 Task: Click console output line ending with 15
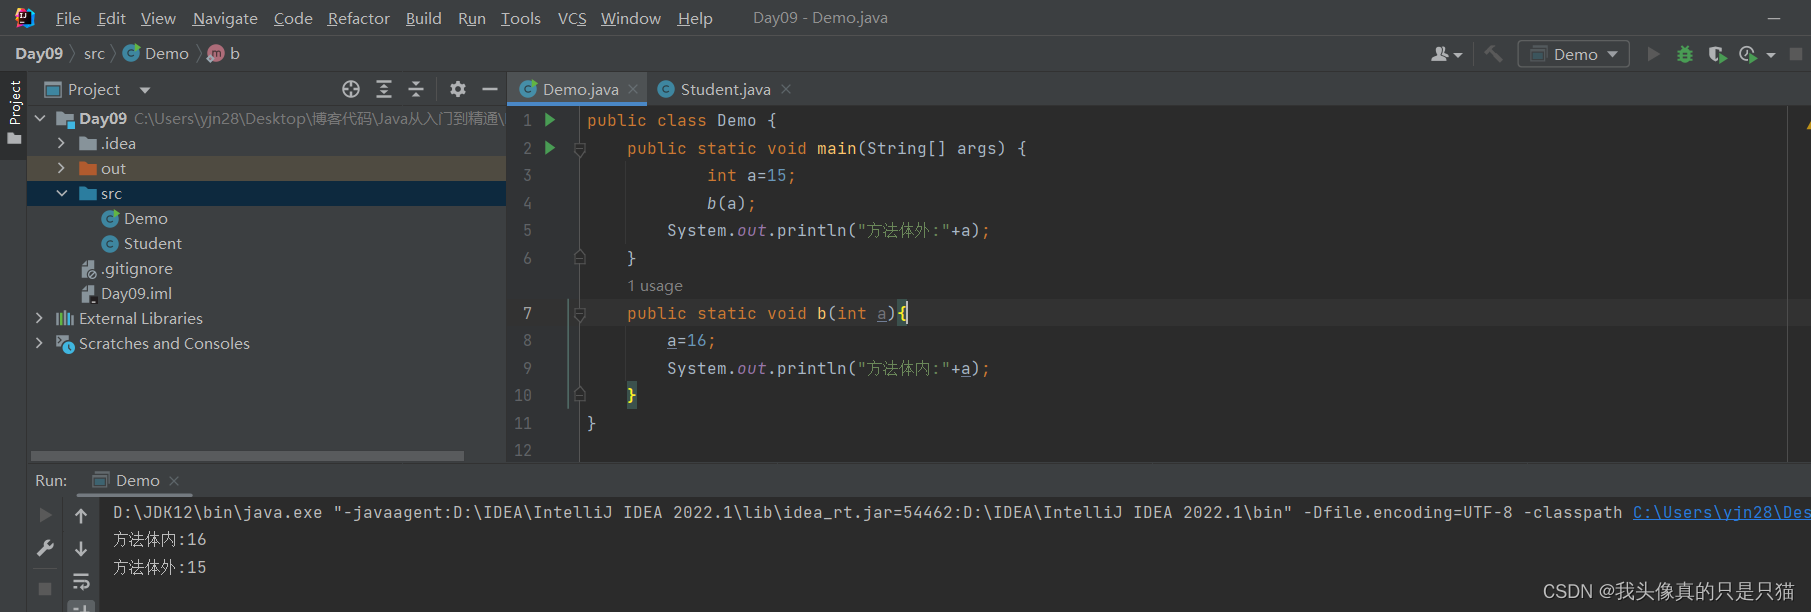[160, 567]
